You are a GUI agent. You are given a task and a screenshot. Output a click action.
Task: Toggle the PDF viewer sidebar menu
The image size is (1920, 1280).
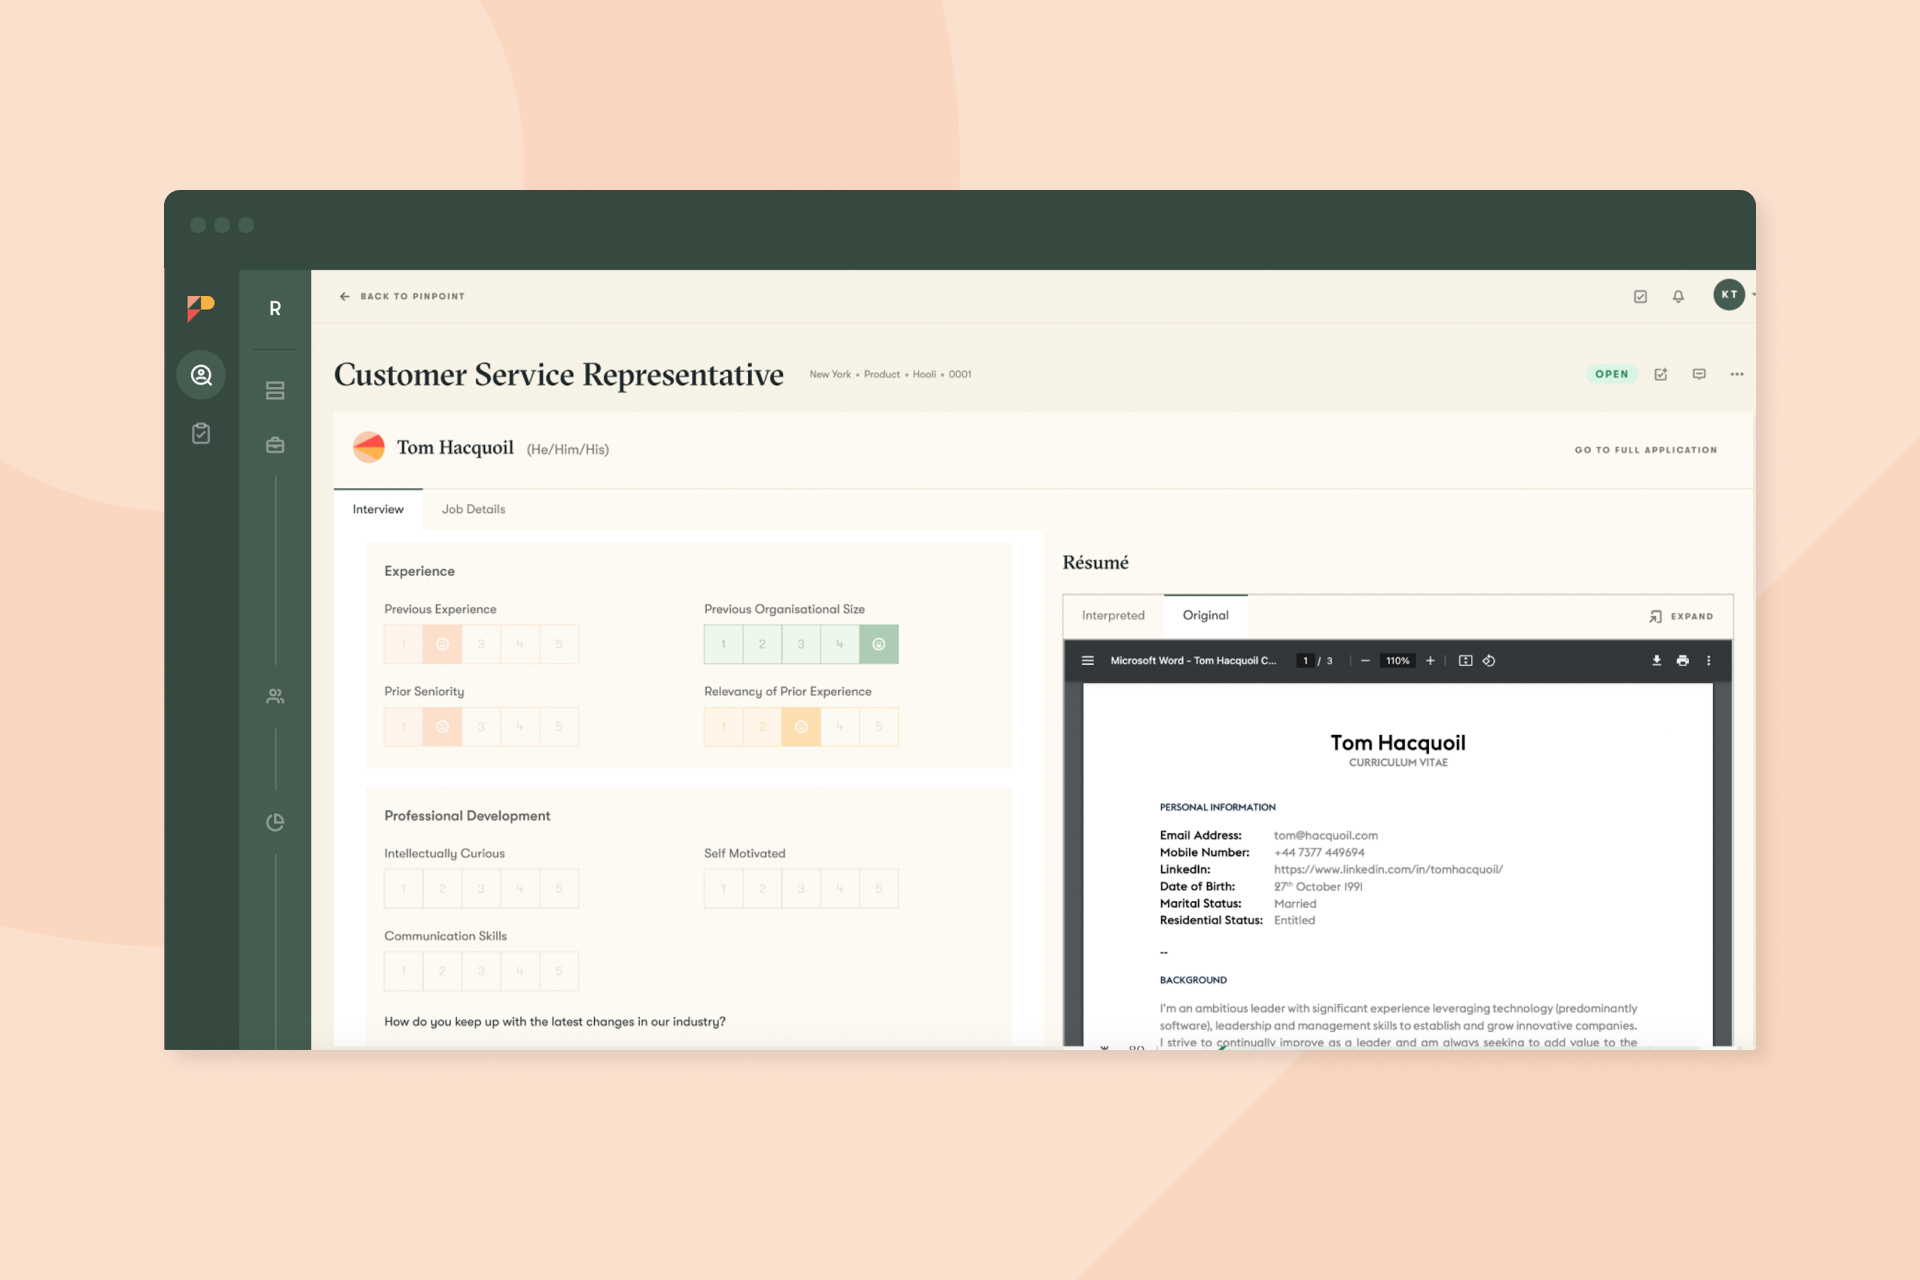1088,661
